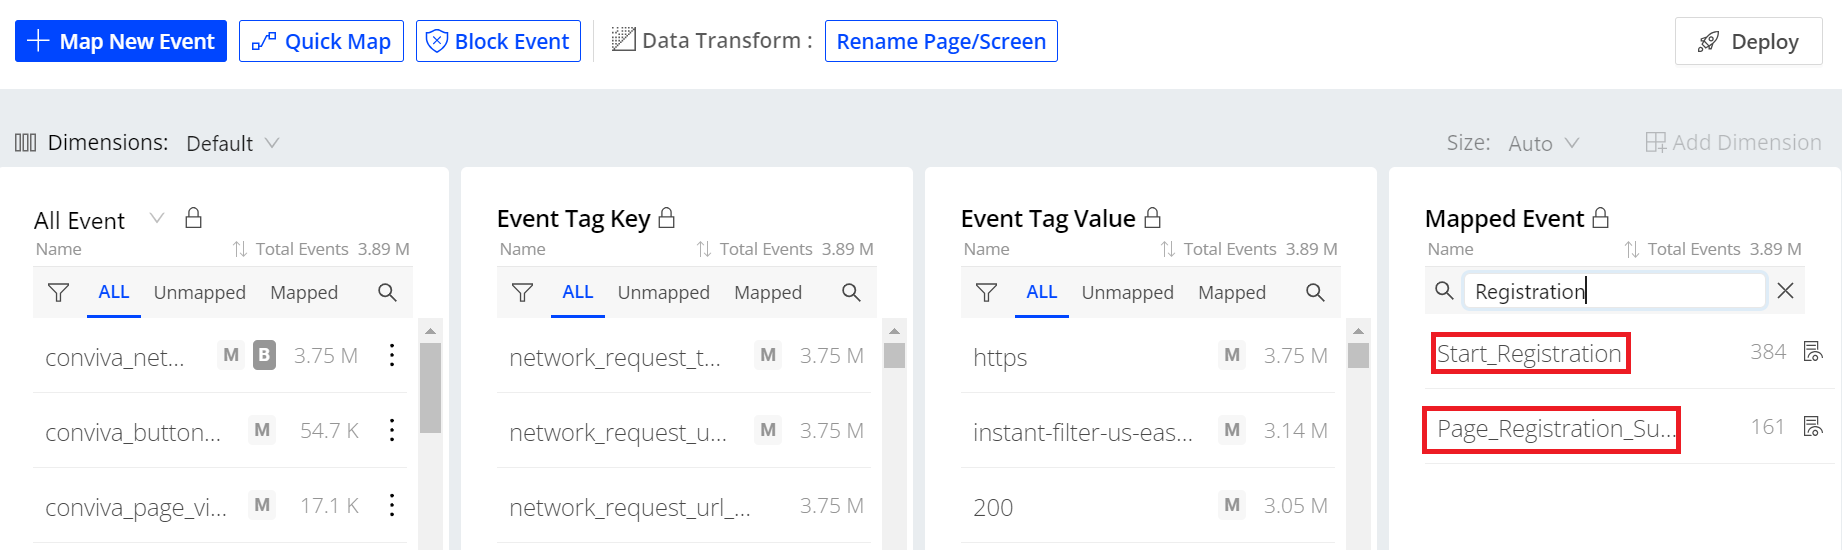This screenshot has height=550, width=1842.
Task: Click filter icon in Event Tag Value panel
Action: pos(986,293)
